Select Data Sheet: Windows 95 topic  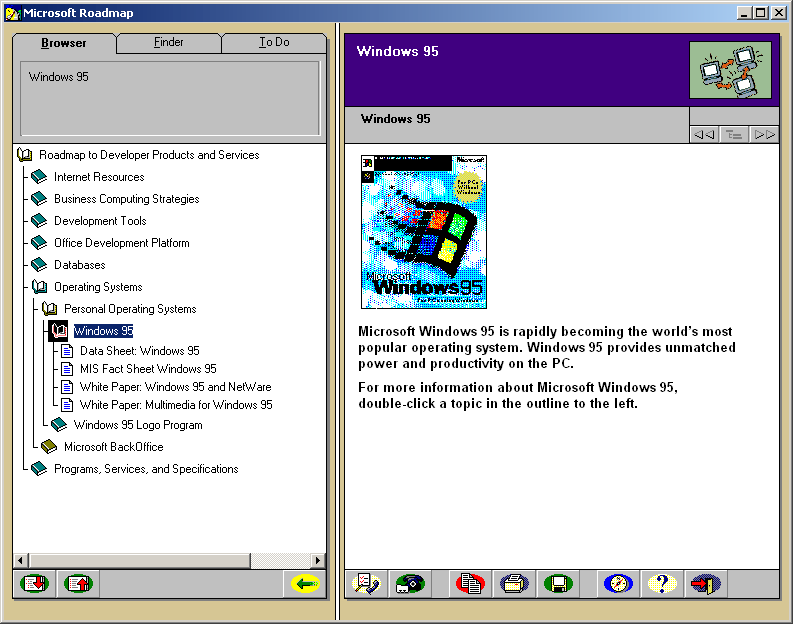click(140, 351)
